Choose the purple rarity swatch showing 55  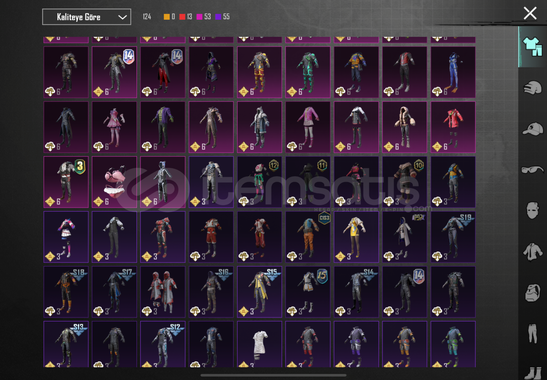[x=218, y=17]
